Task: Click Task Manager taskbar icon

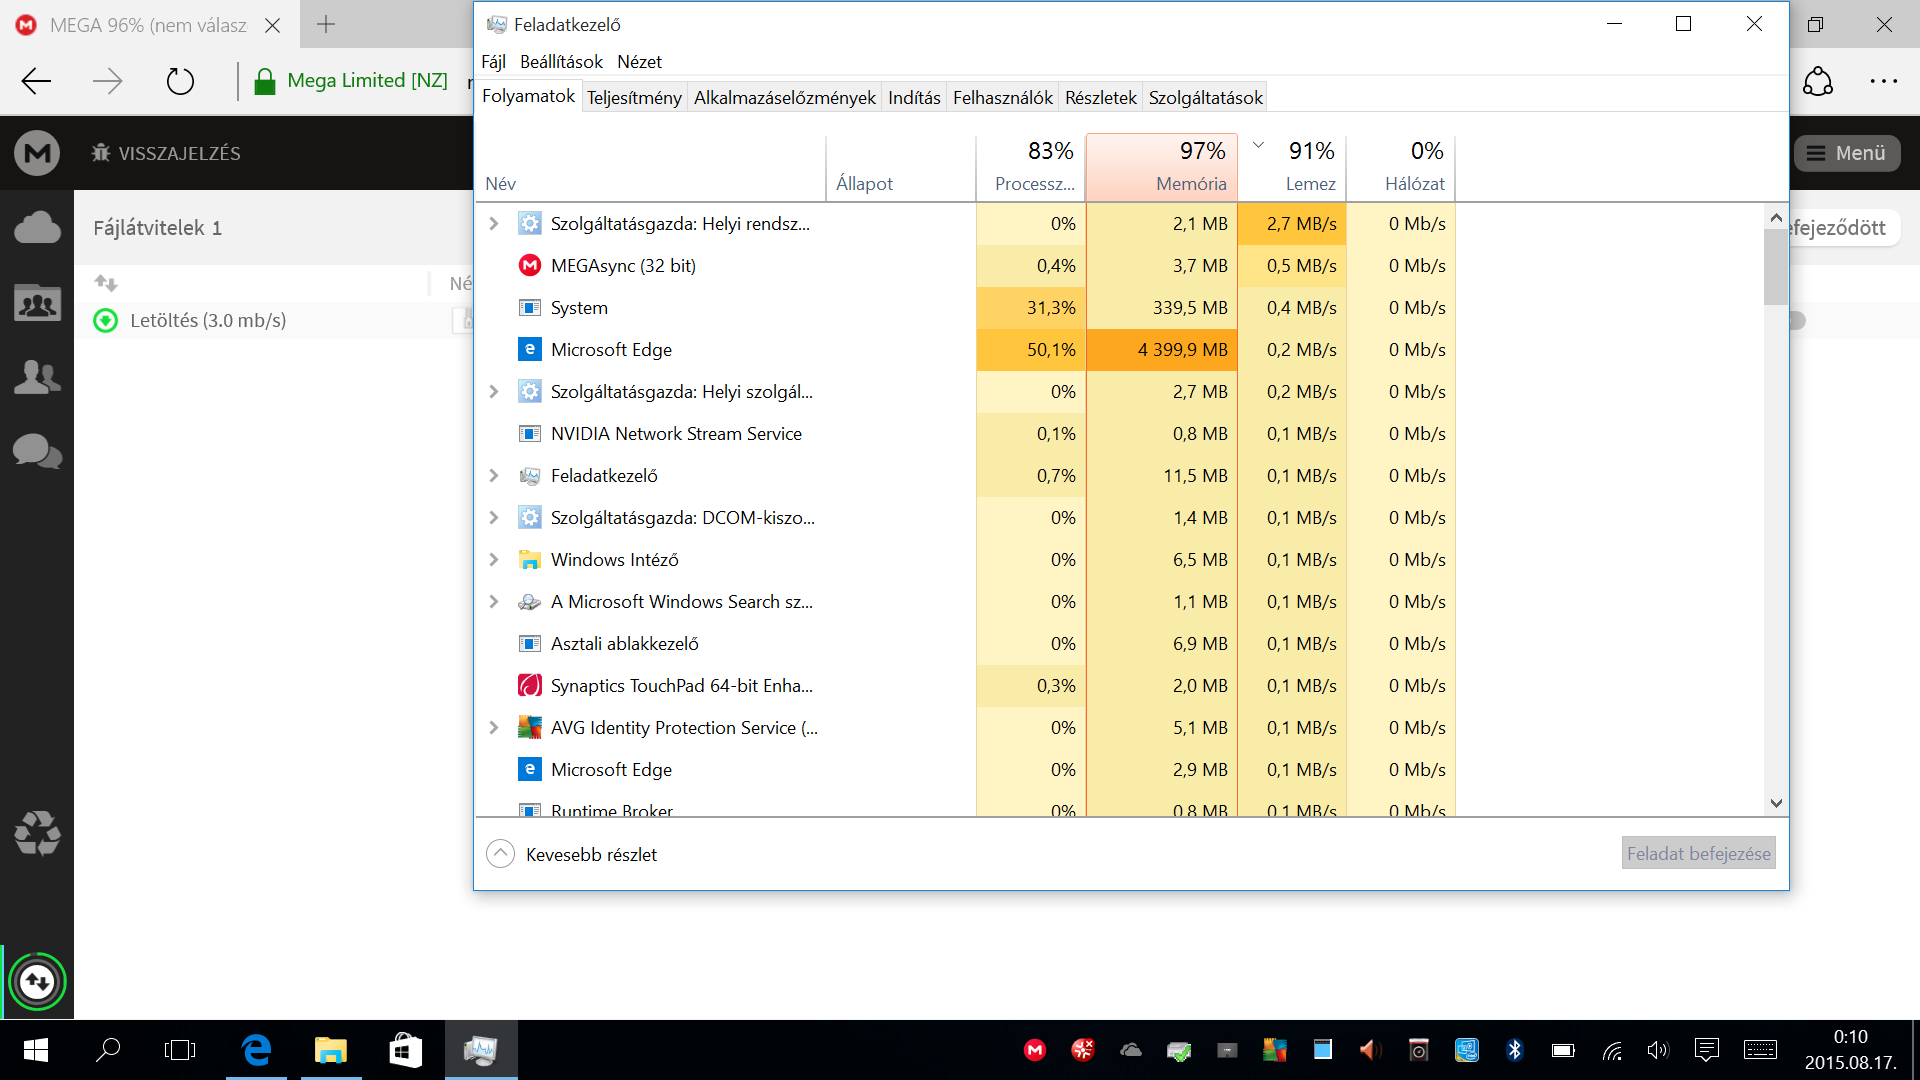Action: click(x=481, y=1050)
